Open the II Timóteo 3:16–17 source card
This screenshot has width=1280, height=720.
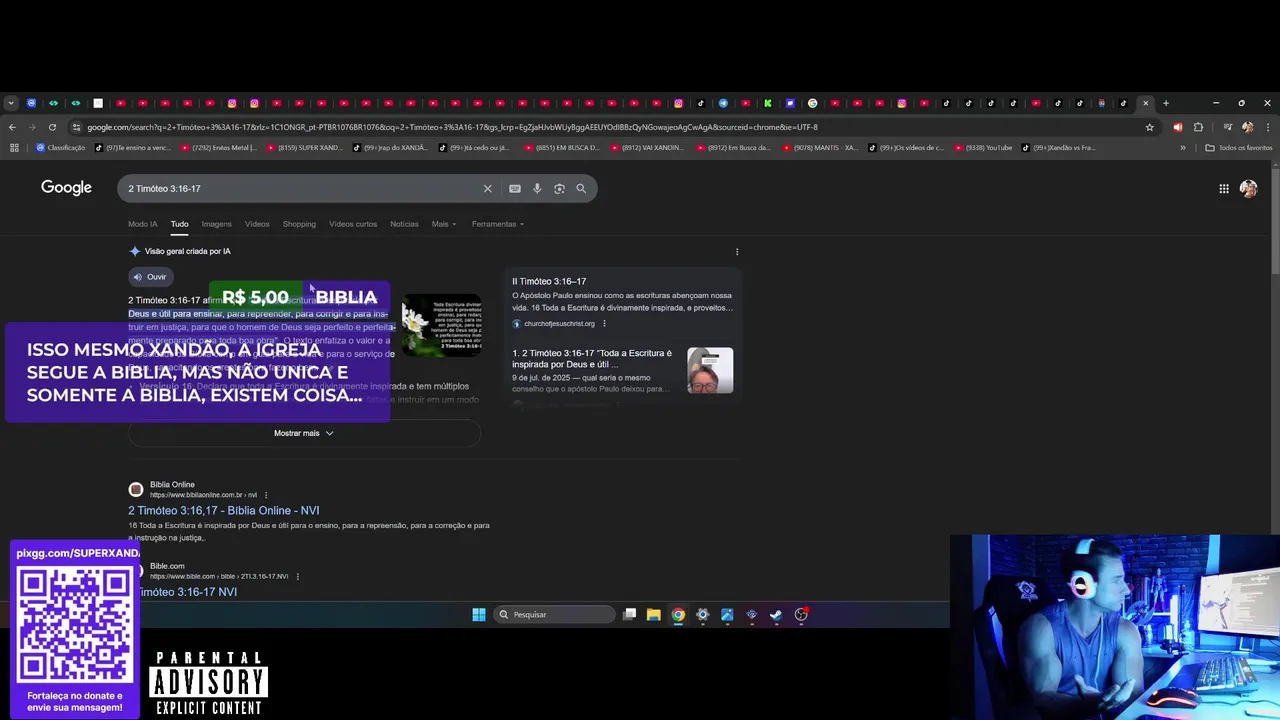coord(622,301)
